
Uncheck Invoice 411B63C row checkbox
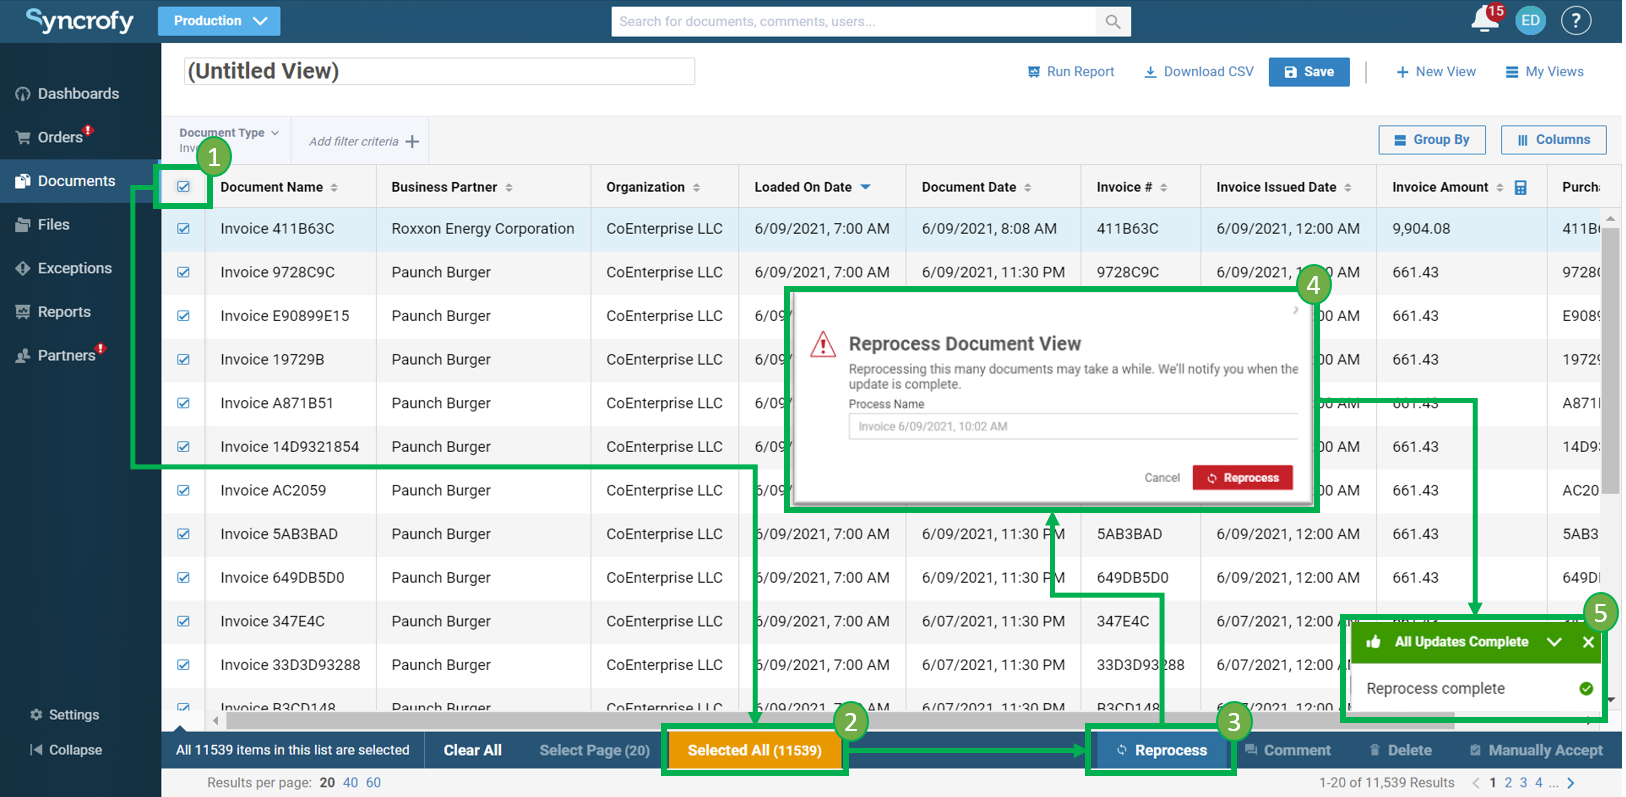point(183,229)
